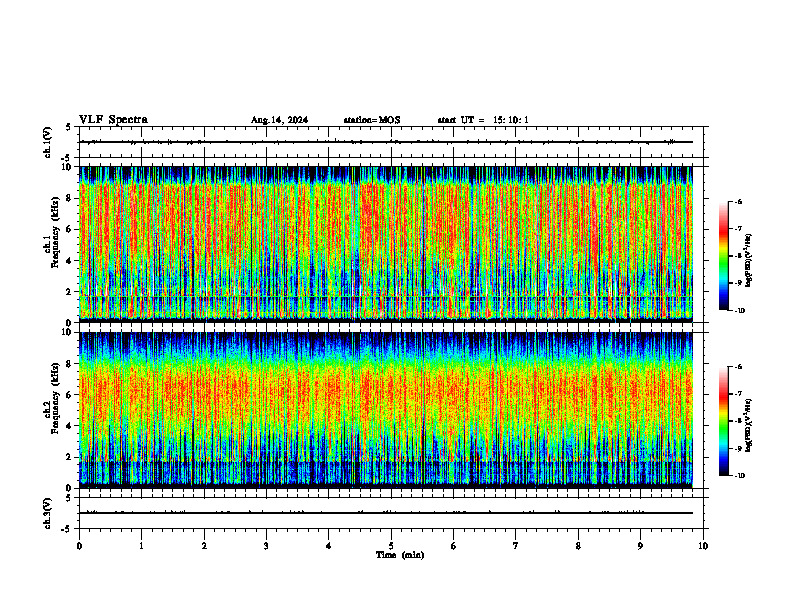Click the ch.3(V) axis tick "-5"
Screen dimensions: 792x612
(x=67, y=529)
